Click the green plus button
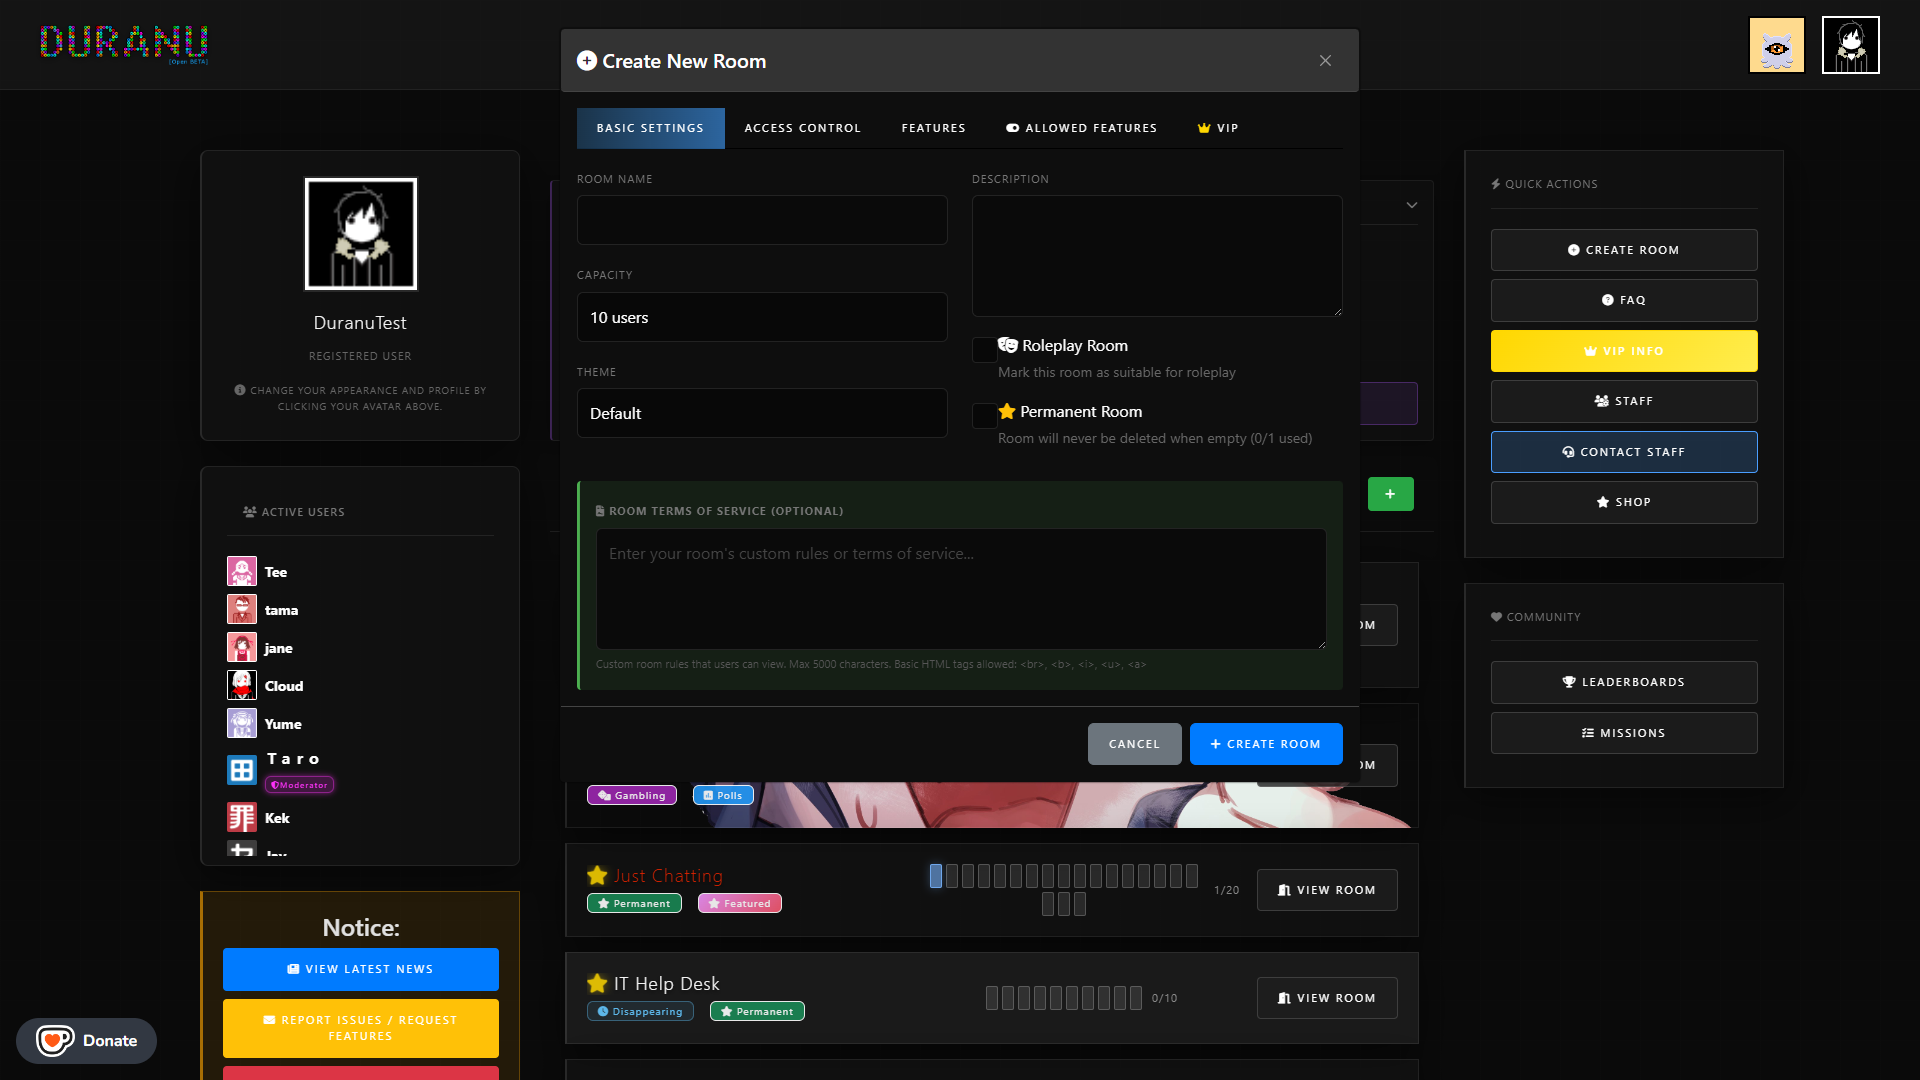Screen dimensions: 1920x1080 click(1390, 494)
